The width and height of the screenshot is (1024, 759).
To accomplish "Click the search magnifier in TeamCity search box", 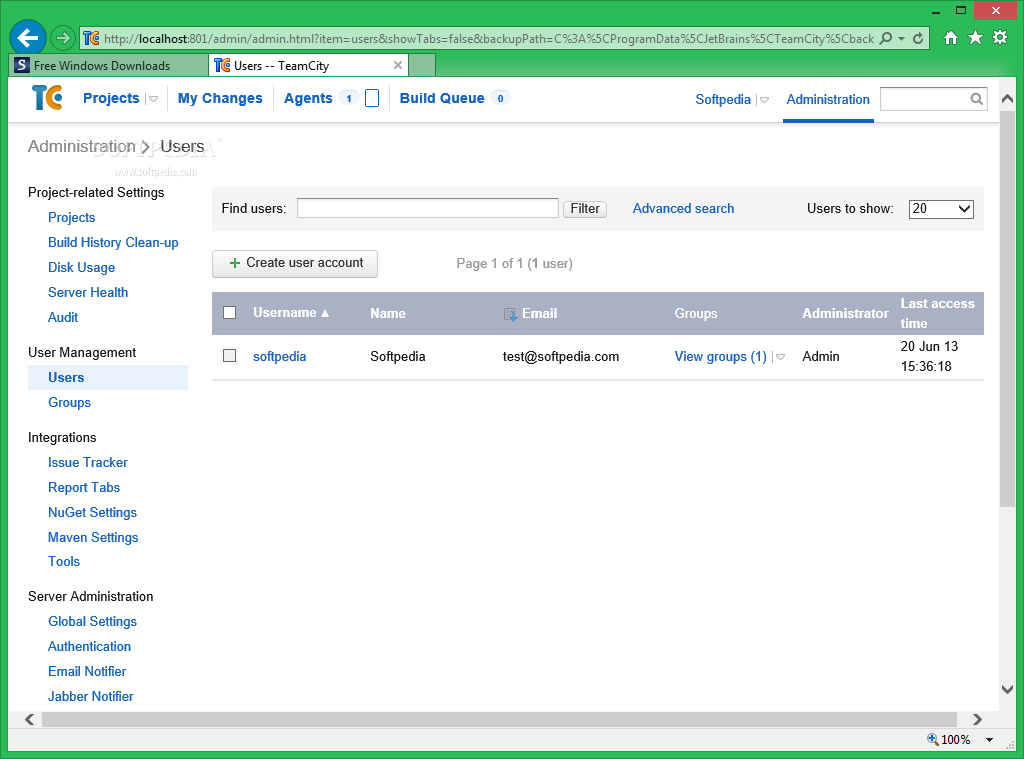I will [976, 99].
